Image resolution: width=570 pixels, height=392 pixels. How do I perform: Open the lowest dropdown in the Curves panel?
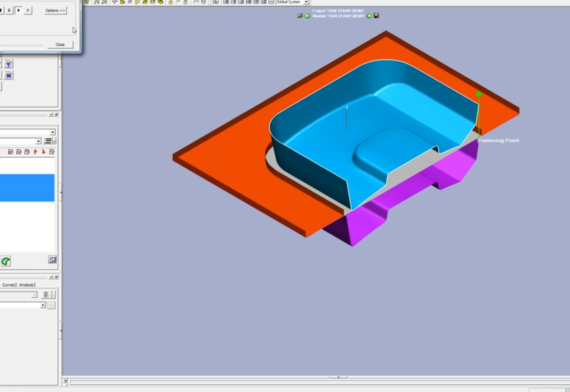point(43,305)
